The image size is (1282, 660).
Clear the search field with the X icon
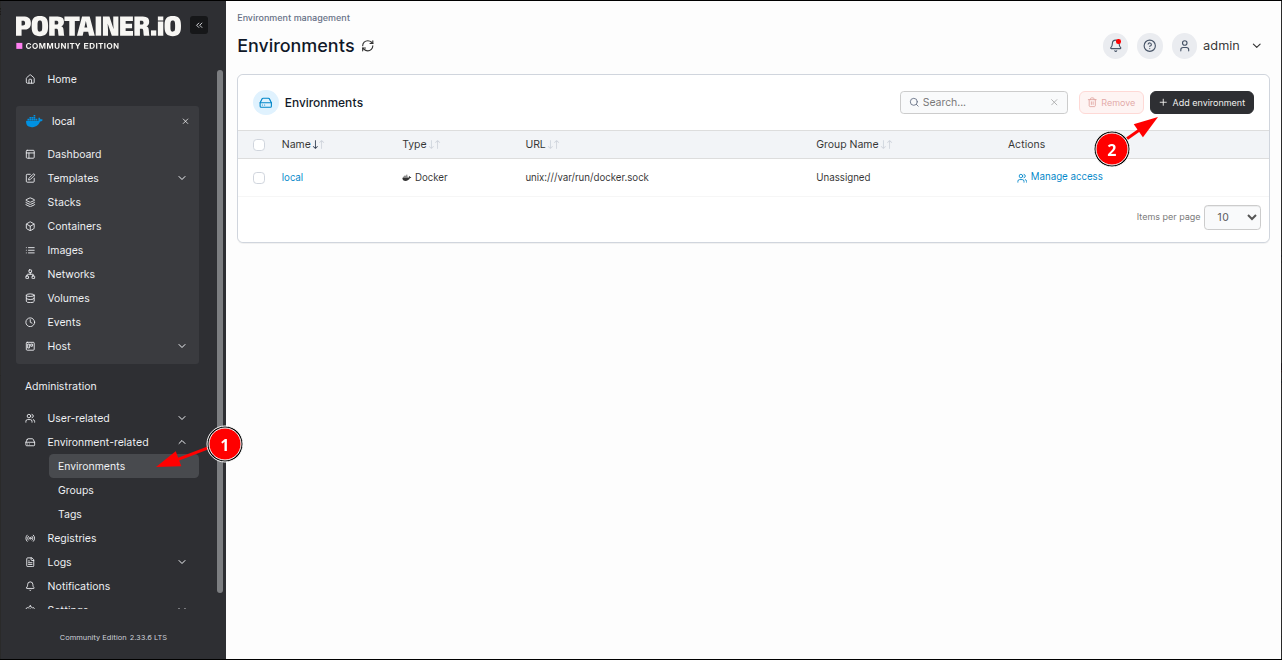[x=1054, y=102]
